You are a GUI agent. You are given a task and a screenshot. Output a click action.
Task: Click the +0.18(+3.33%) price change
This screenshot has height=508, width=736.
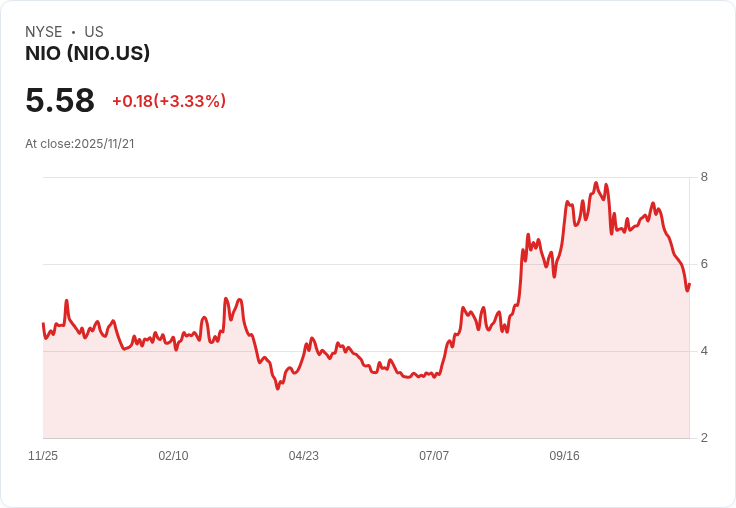(x=169, y=101)
